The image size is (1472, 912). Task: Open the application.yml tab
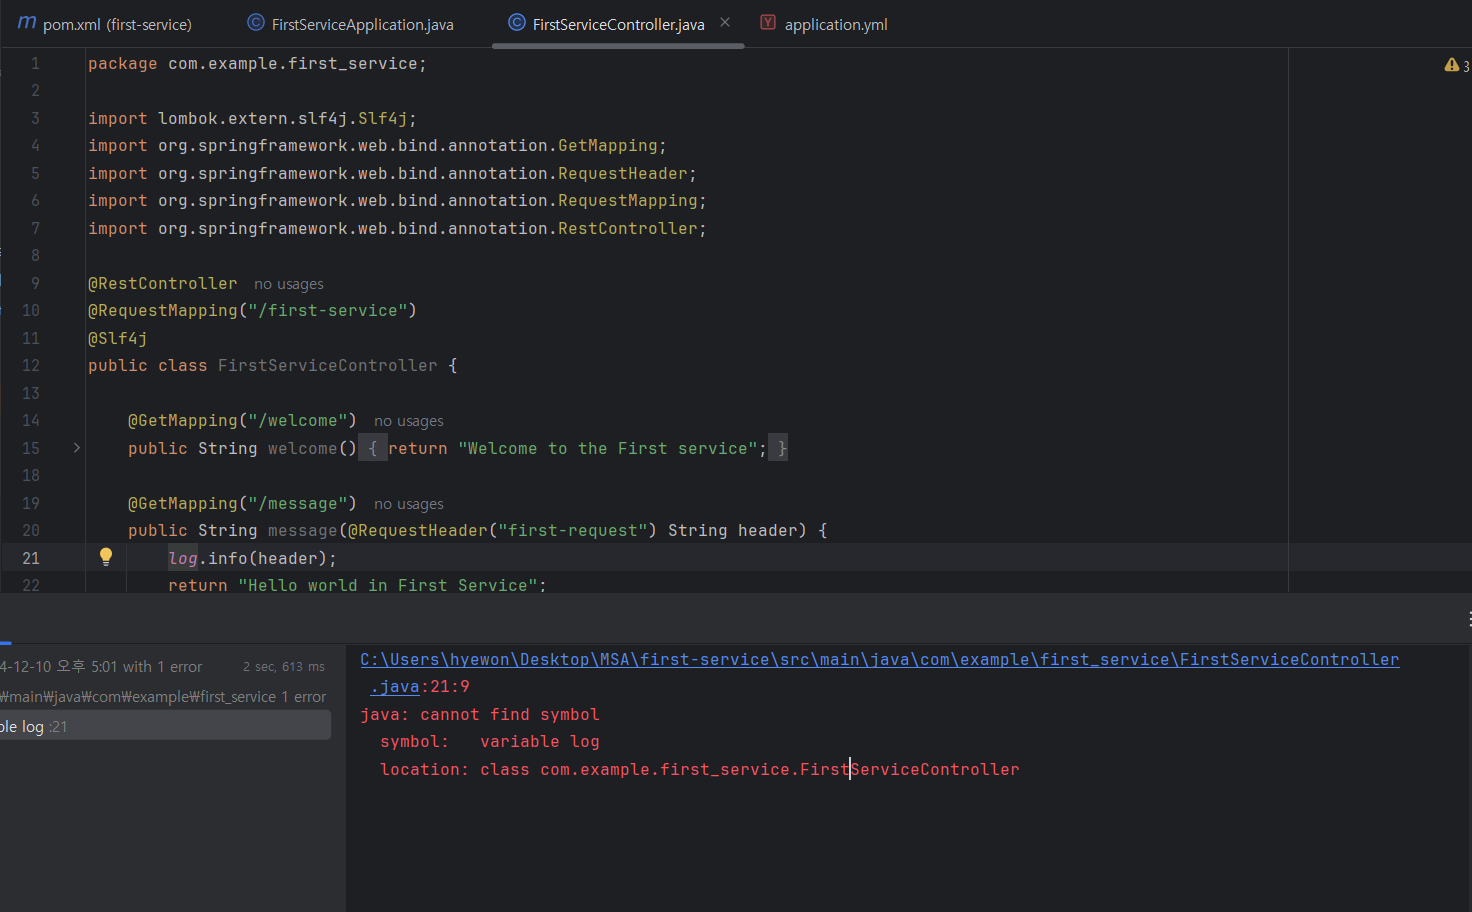[x=824, y=24]
